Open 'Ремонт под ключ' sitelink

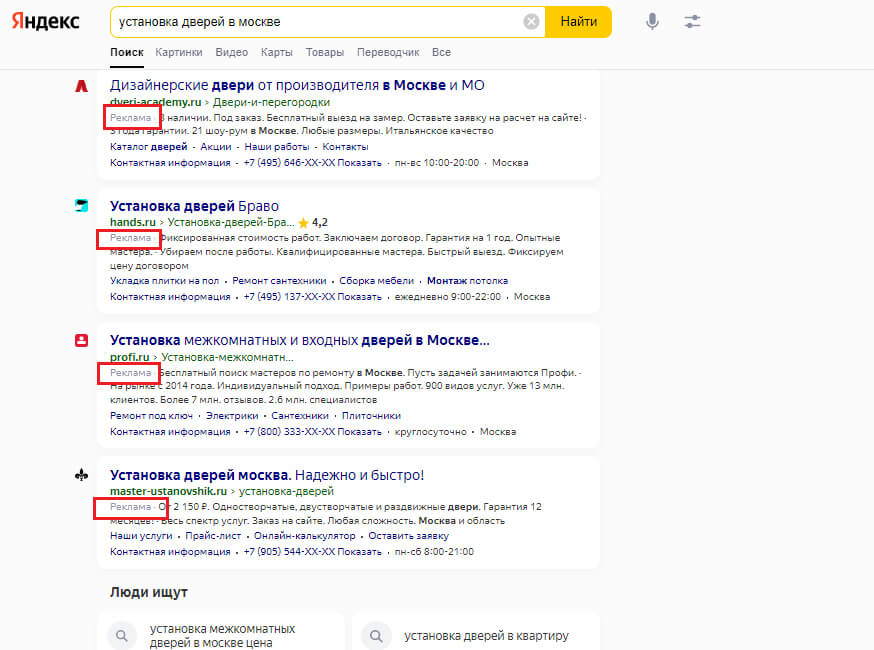pyautogui.click(x=151, y=416)
